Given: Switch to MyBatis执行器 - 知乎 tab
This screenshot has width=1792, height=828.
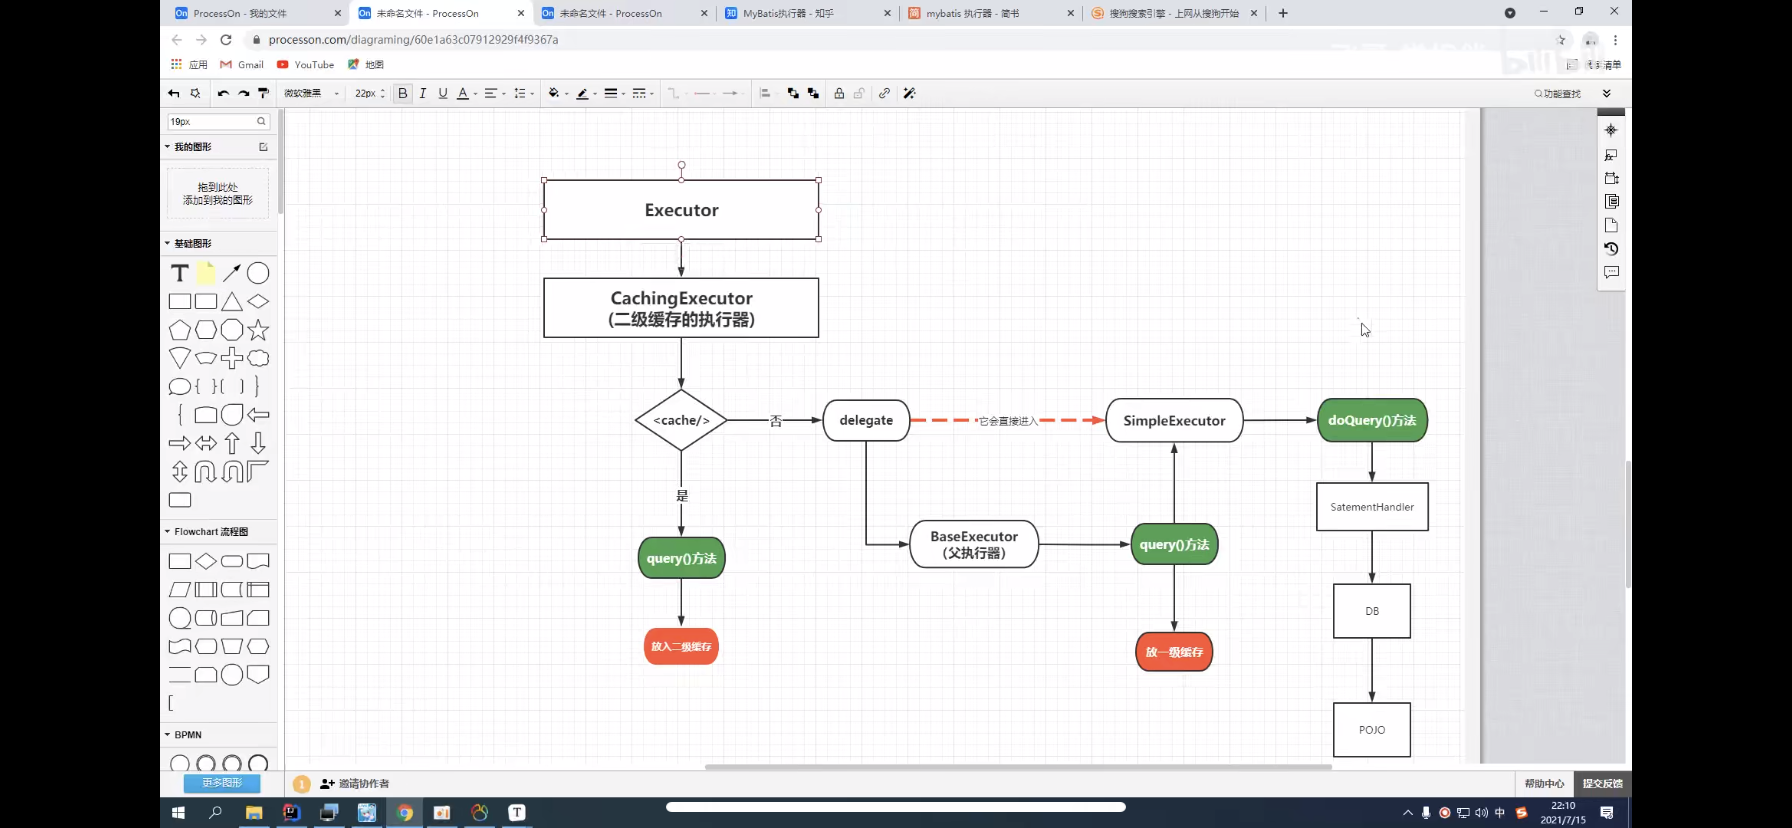Looking at the screenshot, I should pyautogui.click(x=806, y=13).
